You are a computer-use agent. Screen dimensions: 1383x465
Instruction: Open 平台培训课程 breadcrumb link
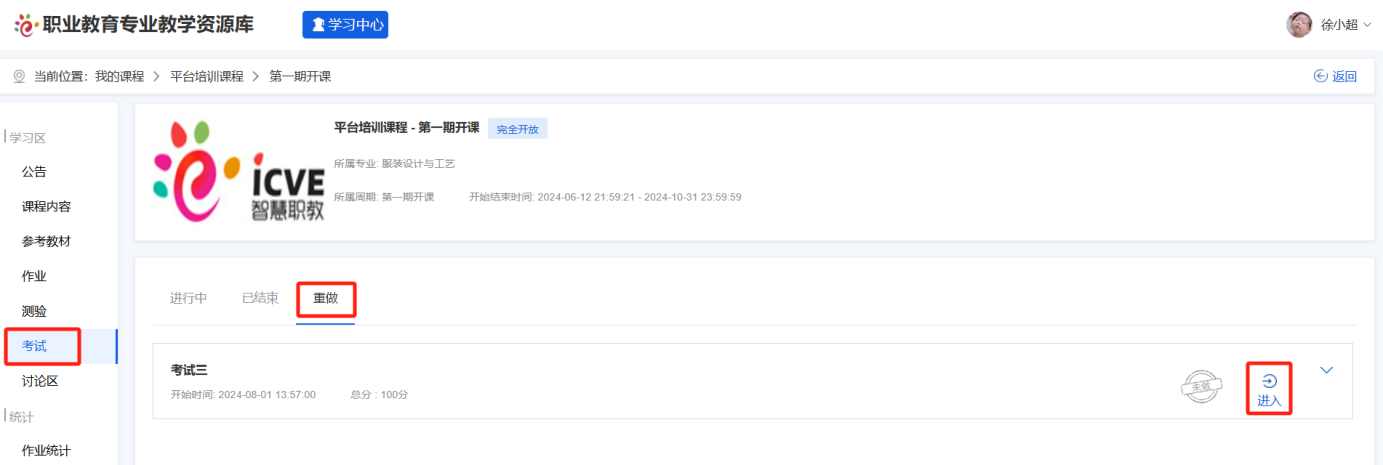[x=206, y=76]
